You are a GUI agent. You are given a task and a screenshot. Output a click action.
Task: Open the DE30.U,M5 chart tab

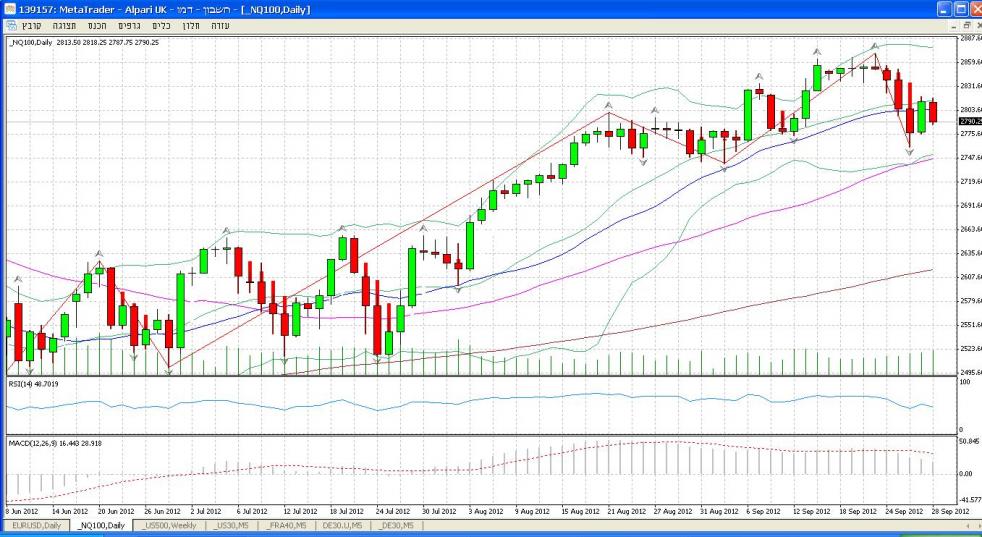click(343, 525)
